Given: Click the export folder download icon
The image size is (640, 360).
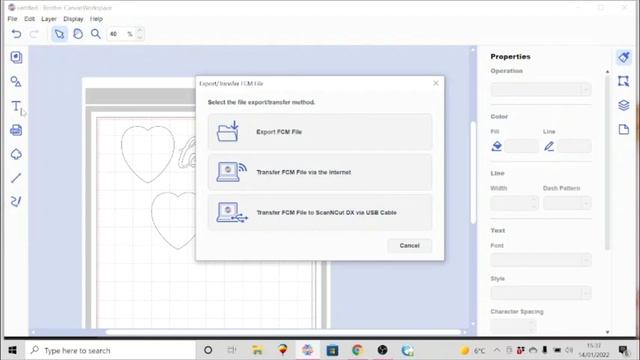Looking at the screenshot, I should [228, 131].
